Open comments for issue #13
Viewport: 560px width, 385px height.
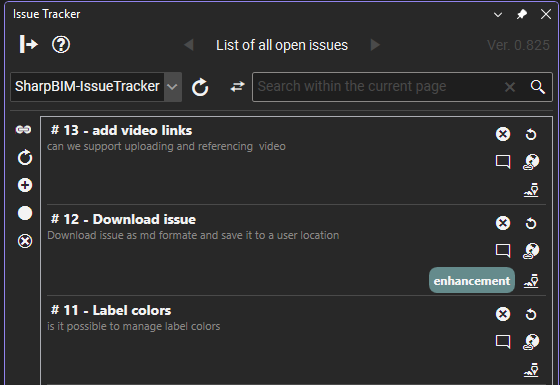coord(503,162)
